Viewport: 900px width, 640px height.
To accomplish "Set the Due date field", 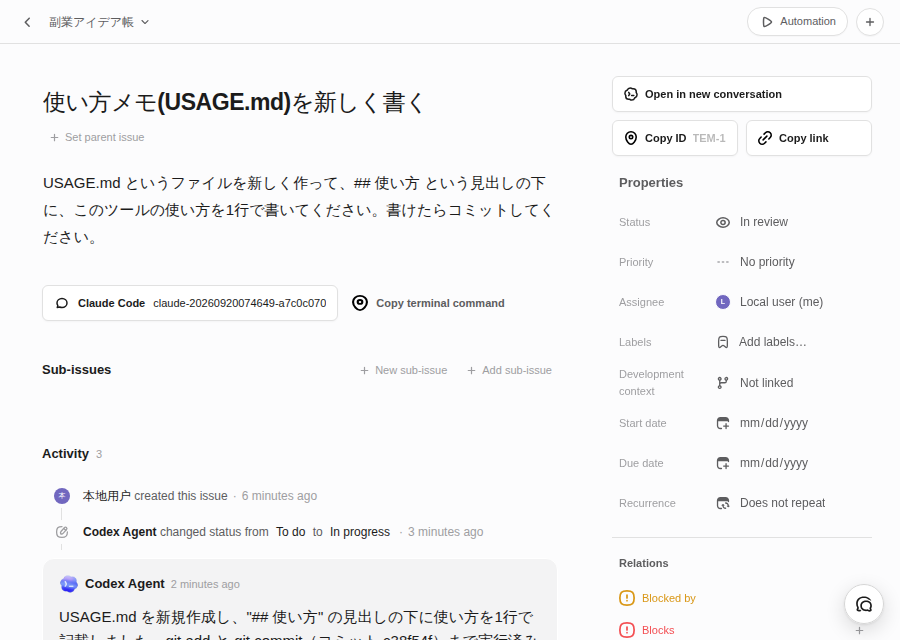I will coord(762,463).
